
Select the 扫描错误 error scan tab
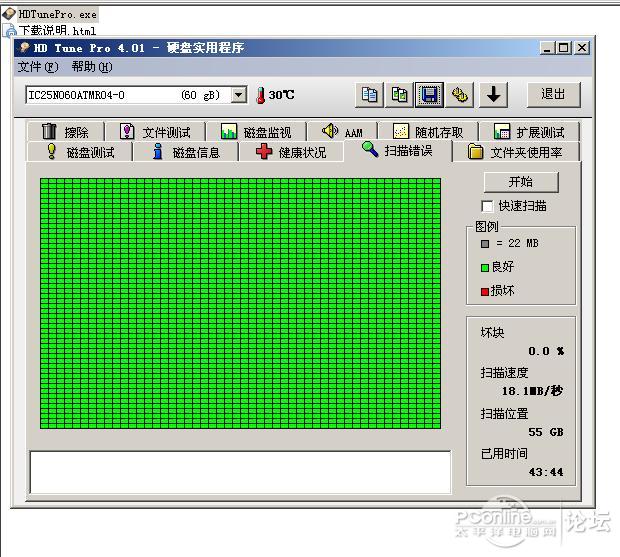[x=398, y=151]
